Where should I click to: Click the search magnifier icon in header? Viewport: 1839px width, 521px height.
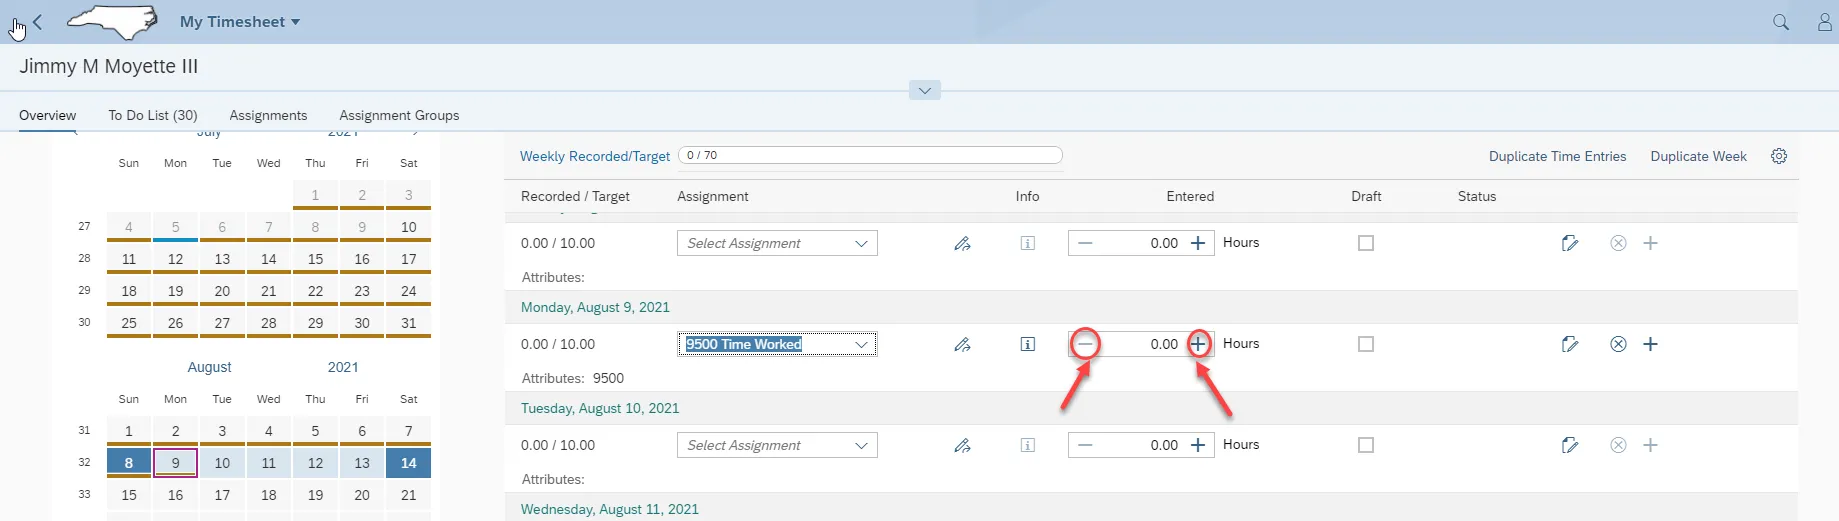(x=1780, y=22)
